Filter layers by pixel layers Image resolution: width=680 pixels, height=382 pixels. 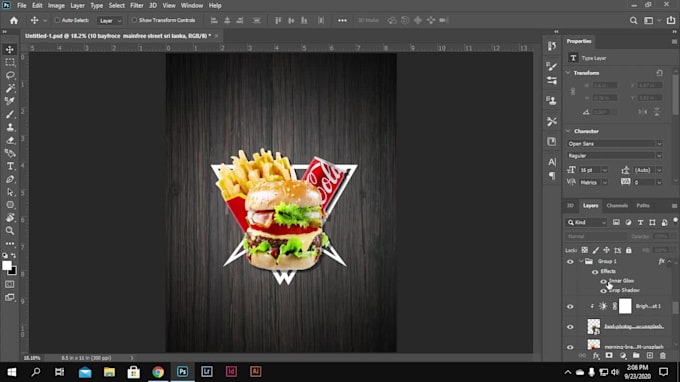[x=616, y=222]
